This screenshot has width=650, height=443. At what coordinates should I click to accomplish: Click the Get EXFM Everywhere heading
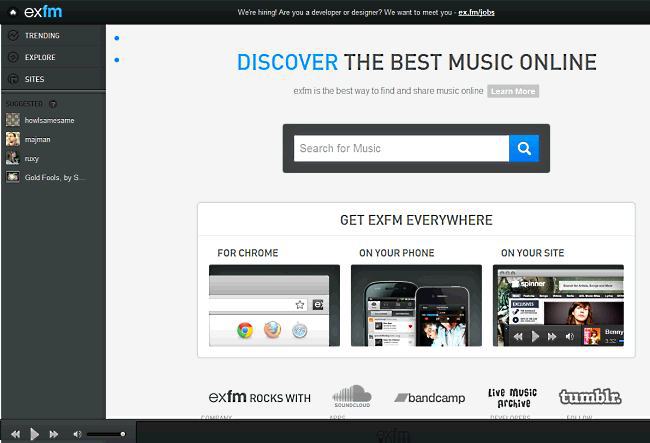[x=416, y=220]
